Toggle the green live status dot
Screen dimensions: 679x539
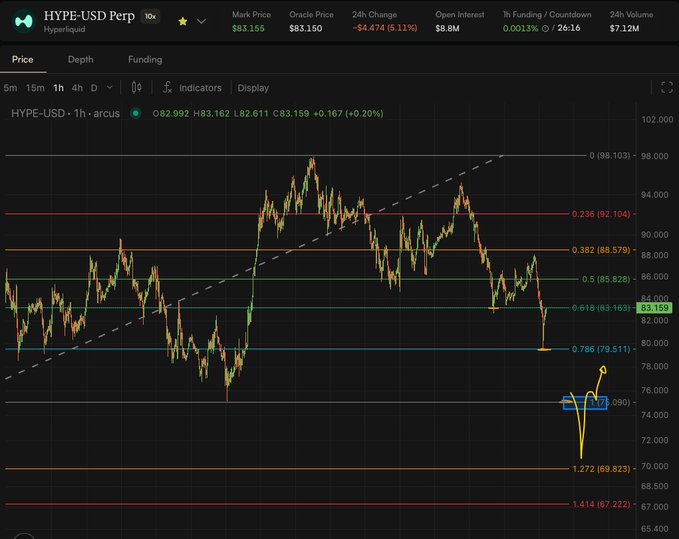136,113
